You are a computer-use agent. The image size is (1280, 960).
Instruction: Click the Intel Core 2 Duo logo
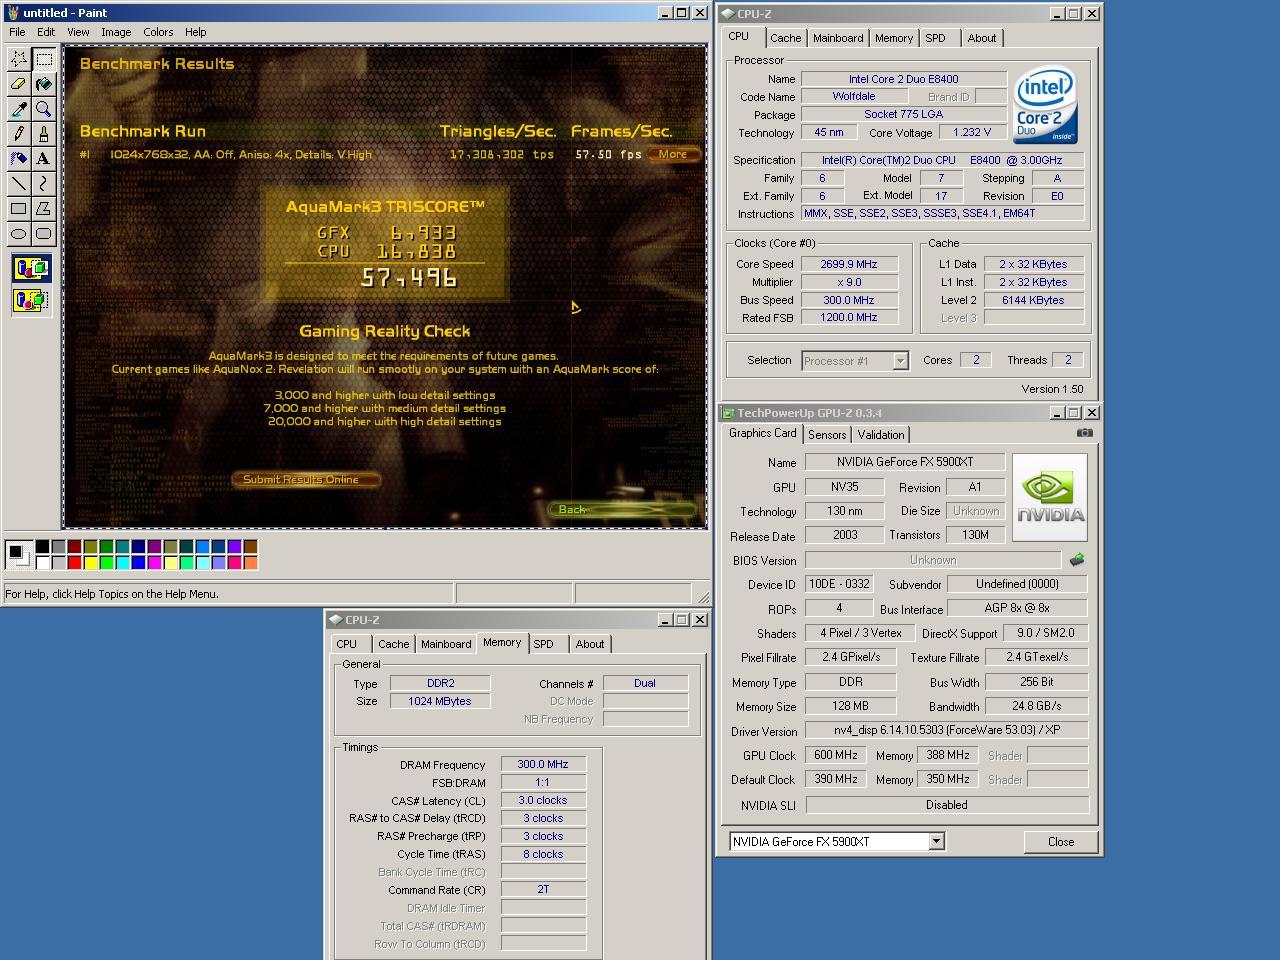[x=1044, y=106]
